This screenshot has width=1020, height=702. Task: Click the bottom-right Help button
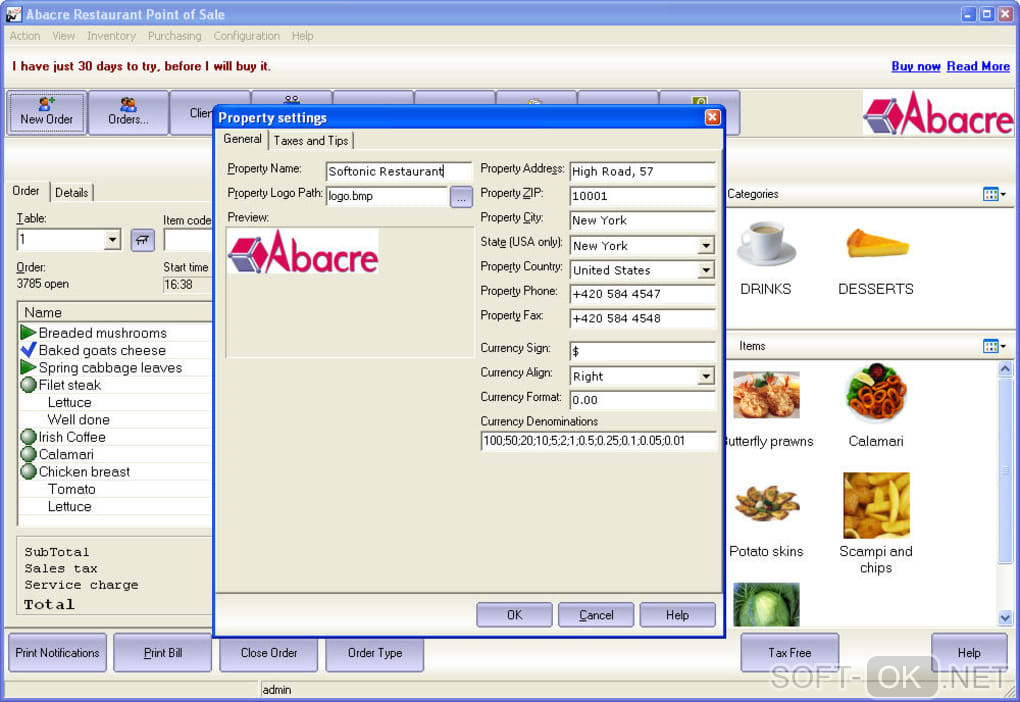point(969,653)
